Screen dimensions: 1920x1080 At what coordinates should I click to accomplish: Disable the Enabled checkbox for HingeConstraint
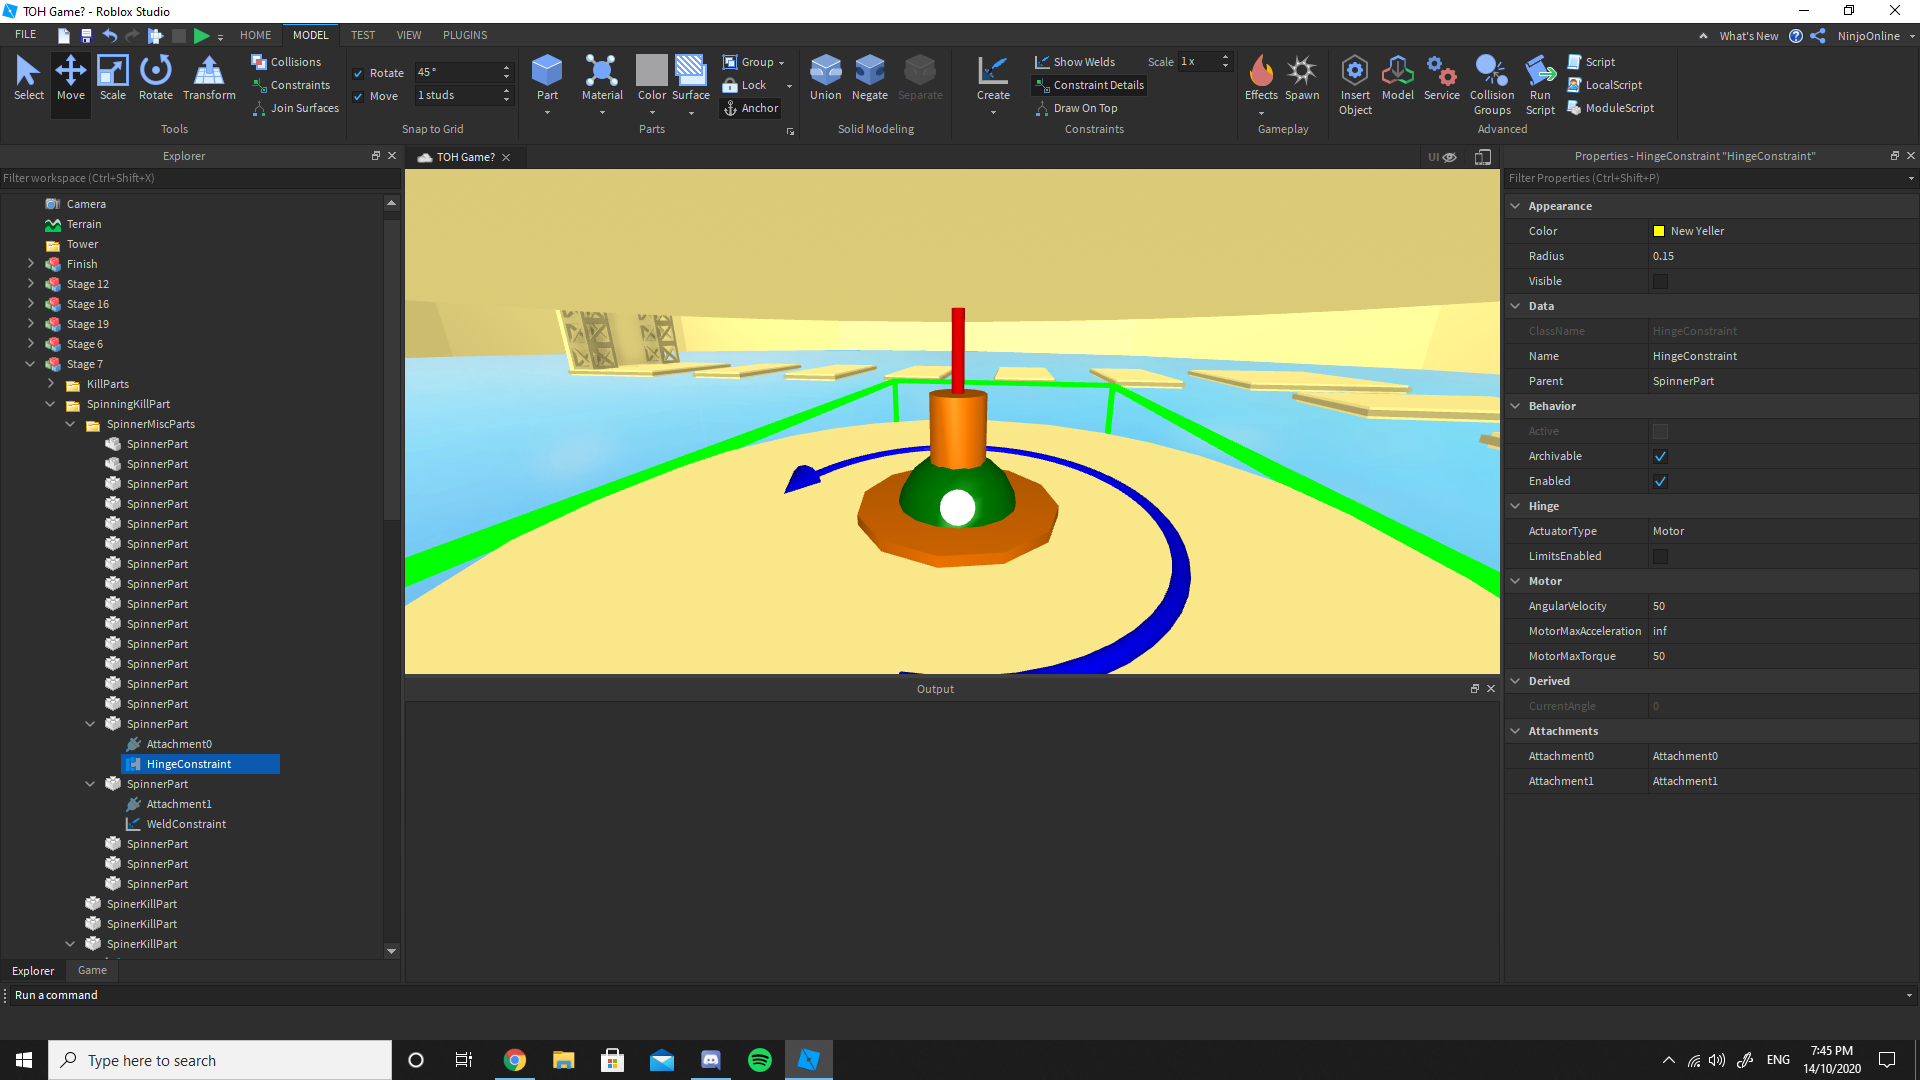pyautogui.click(x=1660, y=481)
